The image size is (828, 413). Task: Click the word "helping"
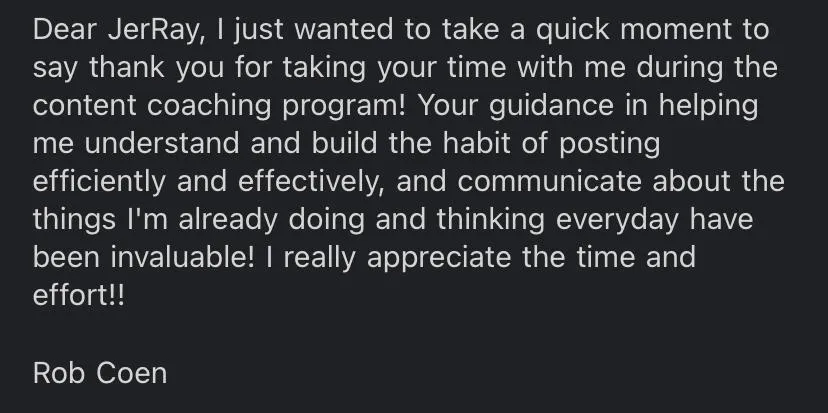click(x=708, y=106)
